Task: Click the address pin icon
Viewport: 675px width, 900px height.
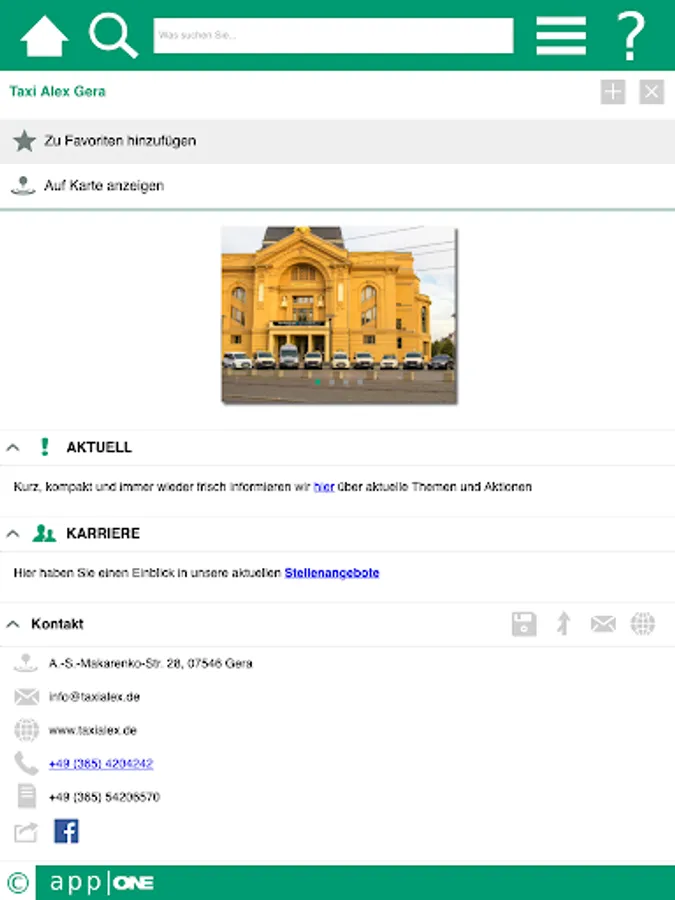Action: point(25,663)
